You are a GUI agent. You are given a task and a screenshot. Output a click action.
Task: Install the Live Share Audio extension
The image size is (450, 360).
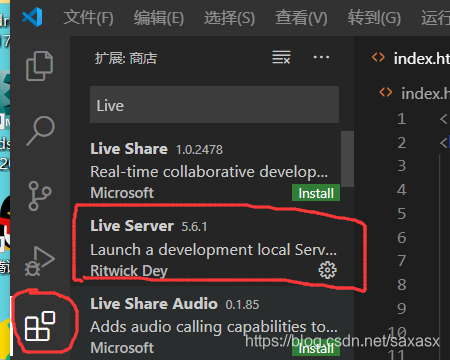[x=316, y=348]
